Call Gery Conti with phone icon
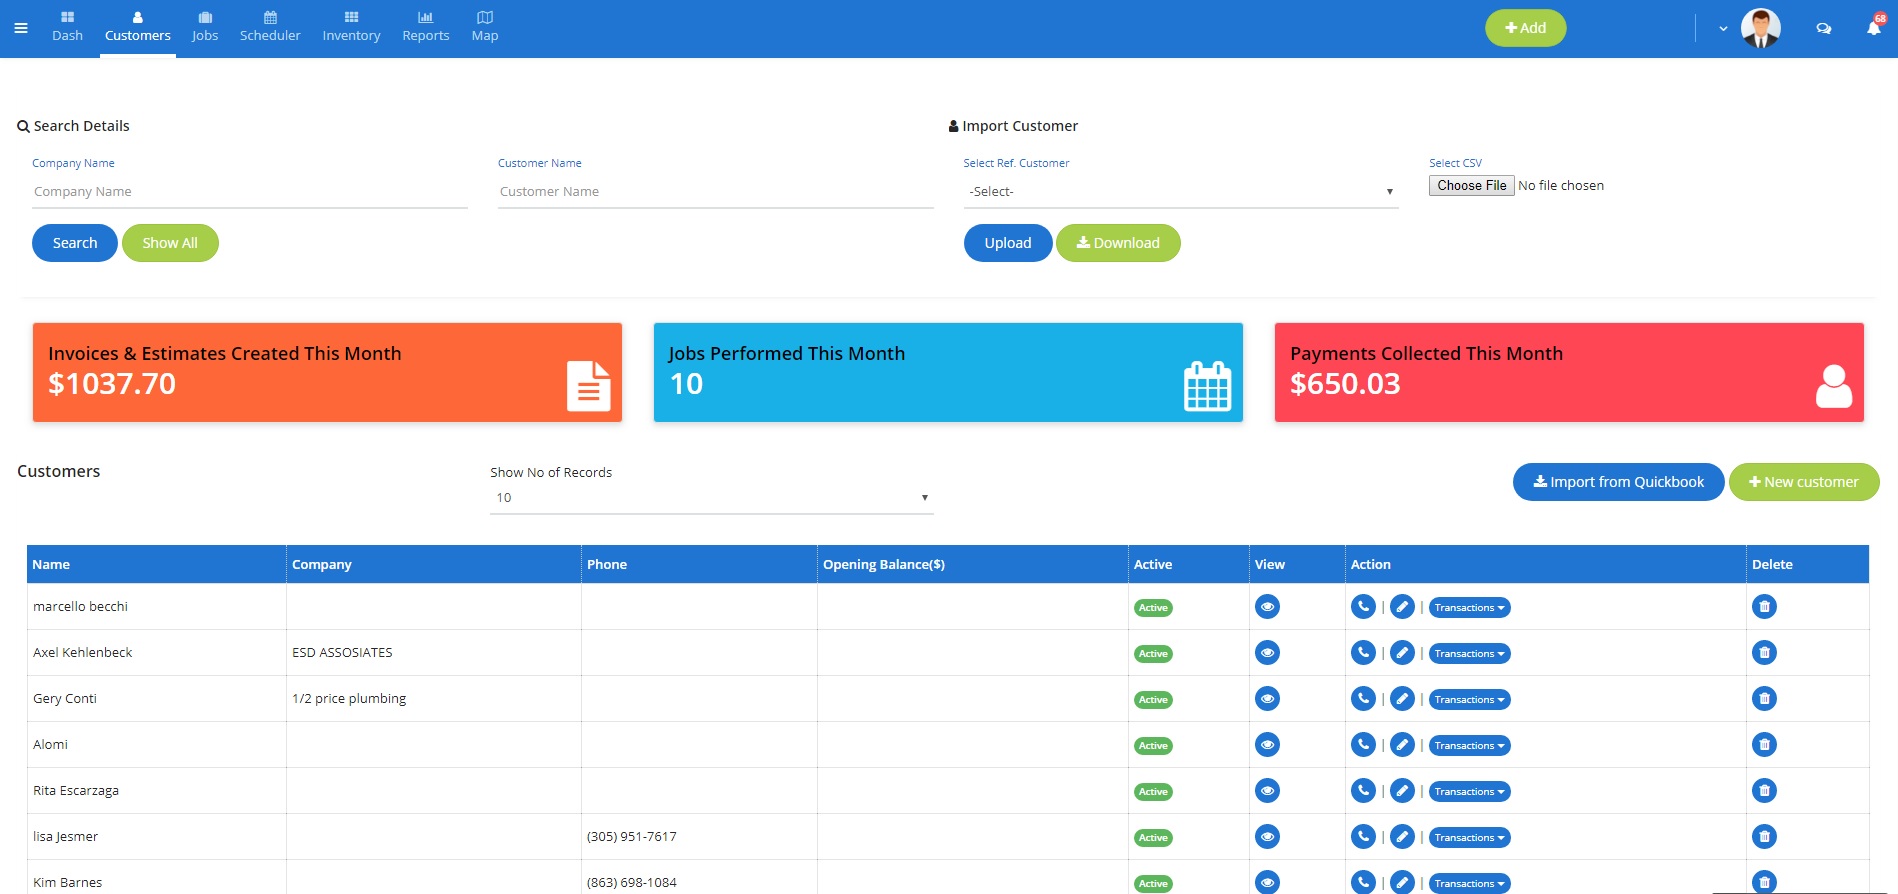Screen dimensions: 1898x894 point(1363,699)
